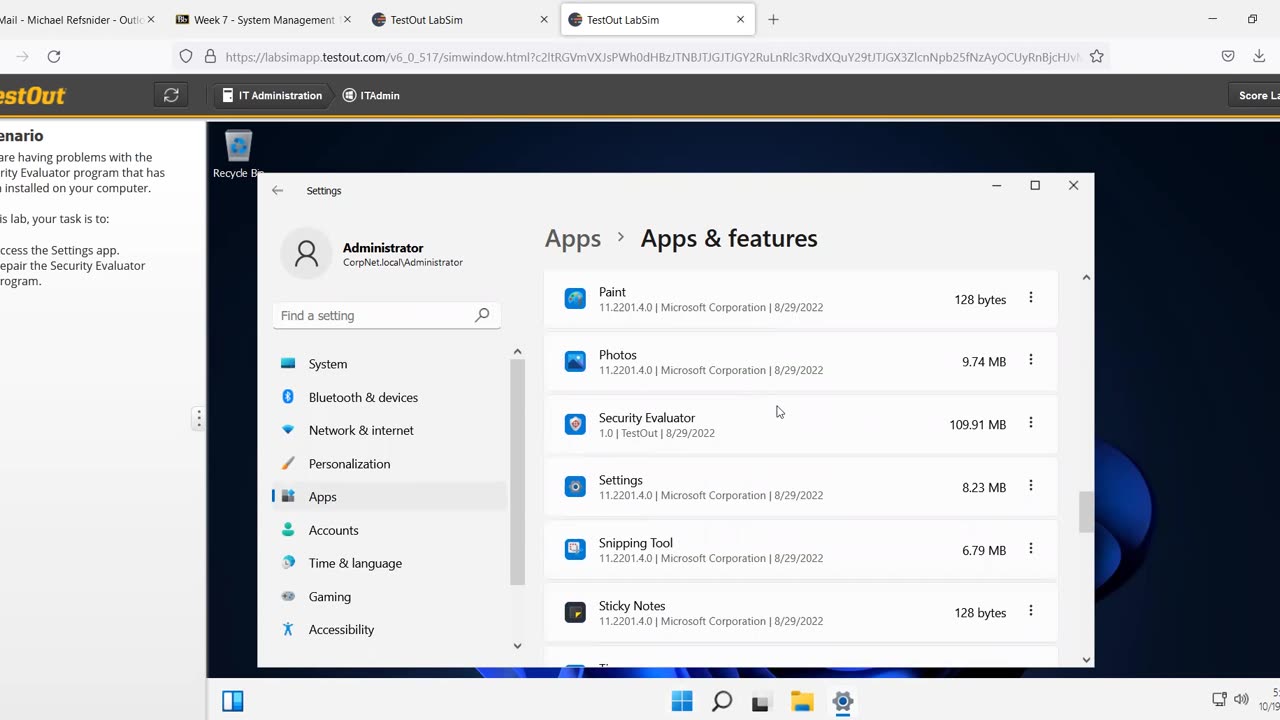Click the scenario panel handle dots
Screen dimensions: 1280x720
click(x=198, y=419)
